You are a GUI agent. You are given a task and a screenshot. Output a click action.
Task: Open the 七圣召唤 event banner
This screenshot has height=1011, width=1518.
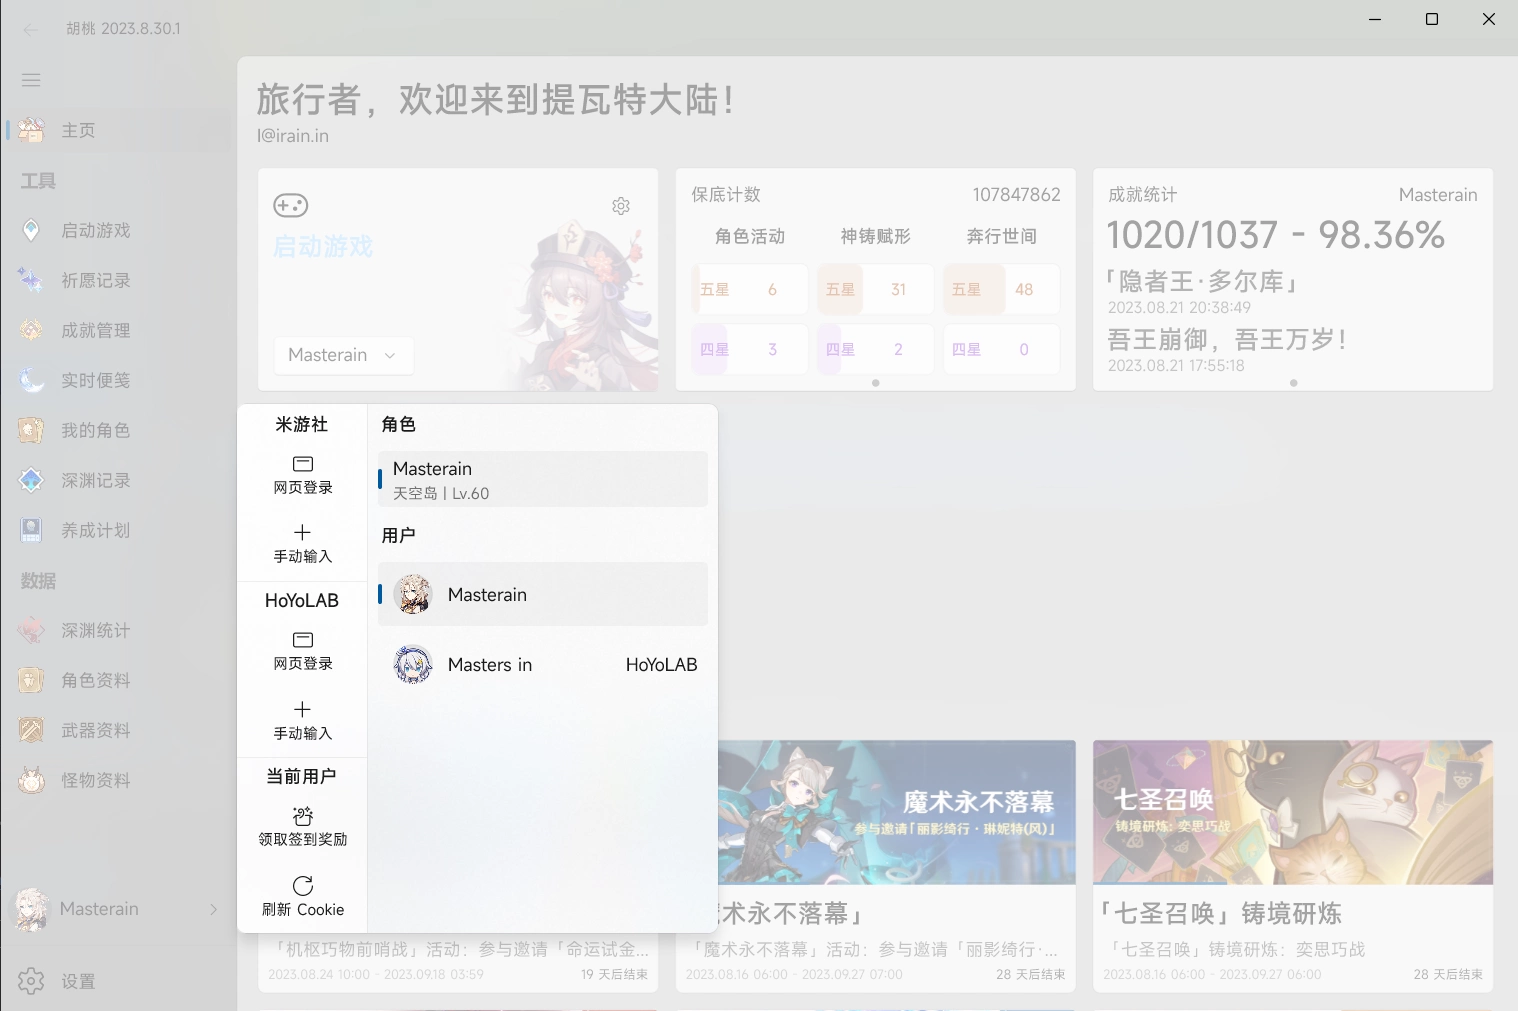[1293, 812]
